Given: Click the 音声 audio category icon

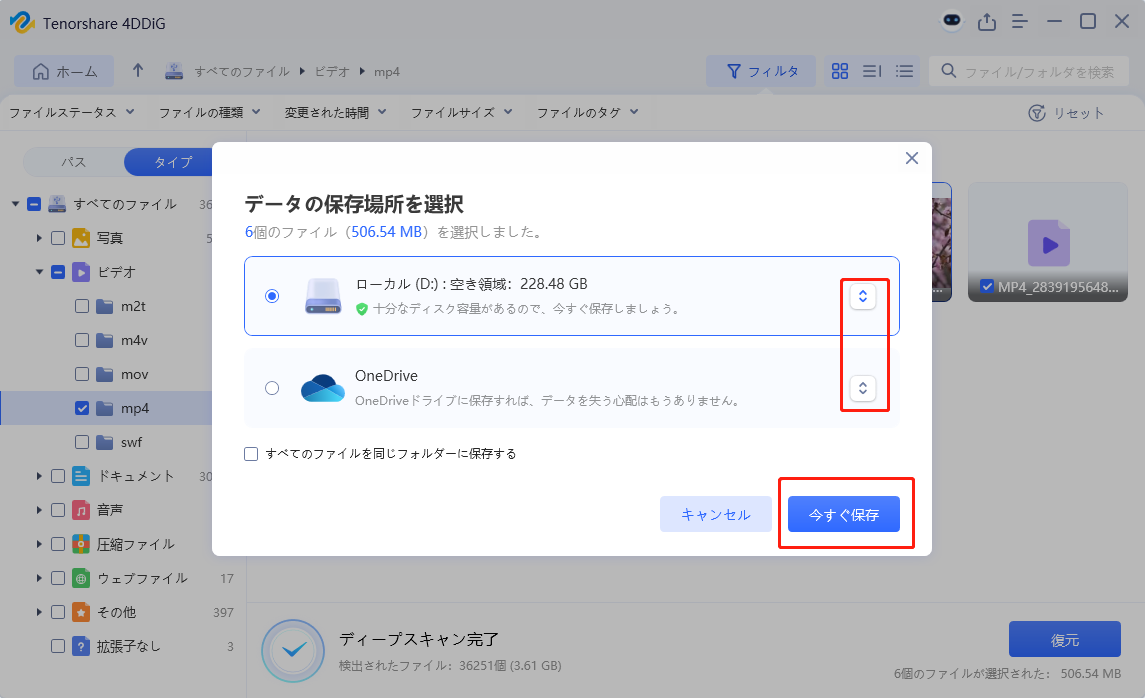Looking at the screenshot, I should [81, 510].
